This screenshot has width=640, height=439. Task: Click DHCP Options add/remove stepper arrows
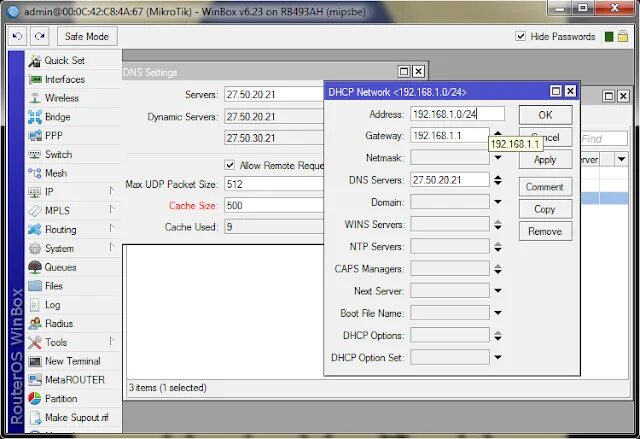tap(498, 336)
